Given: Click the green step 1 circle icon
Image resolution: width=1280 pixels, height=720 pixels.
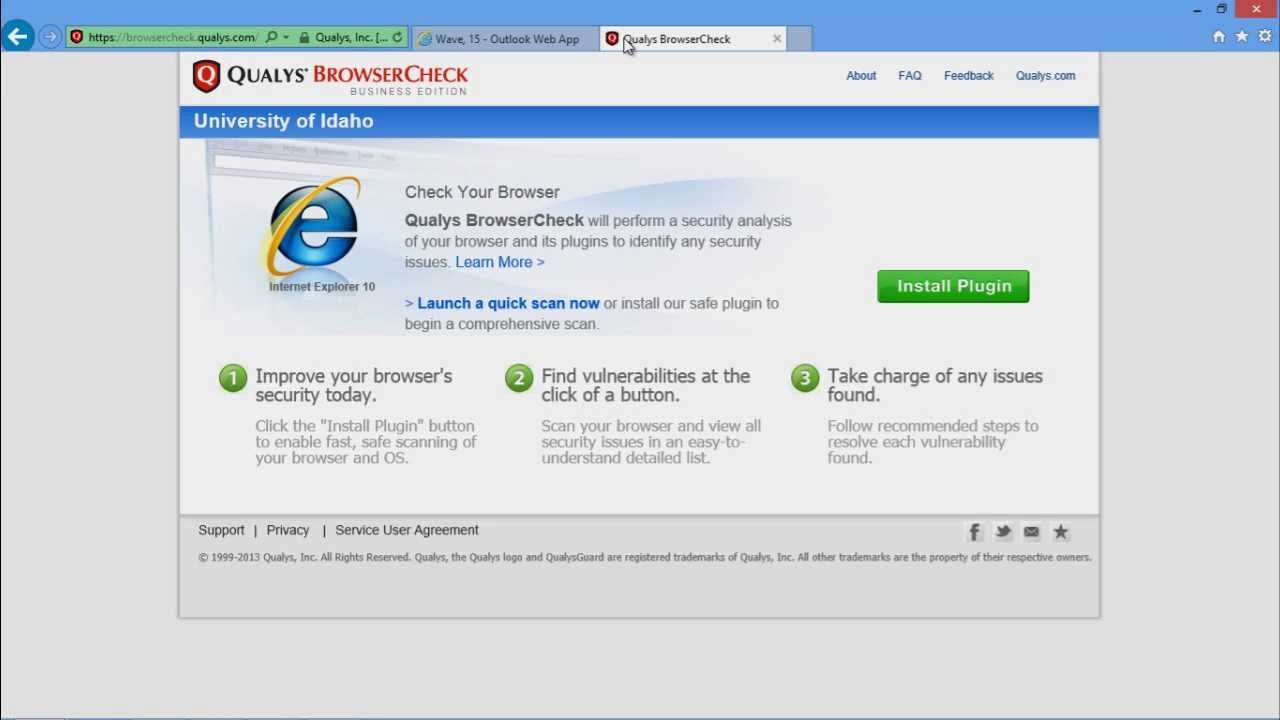Looking at the screenshot, I should 233,378.
